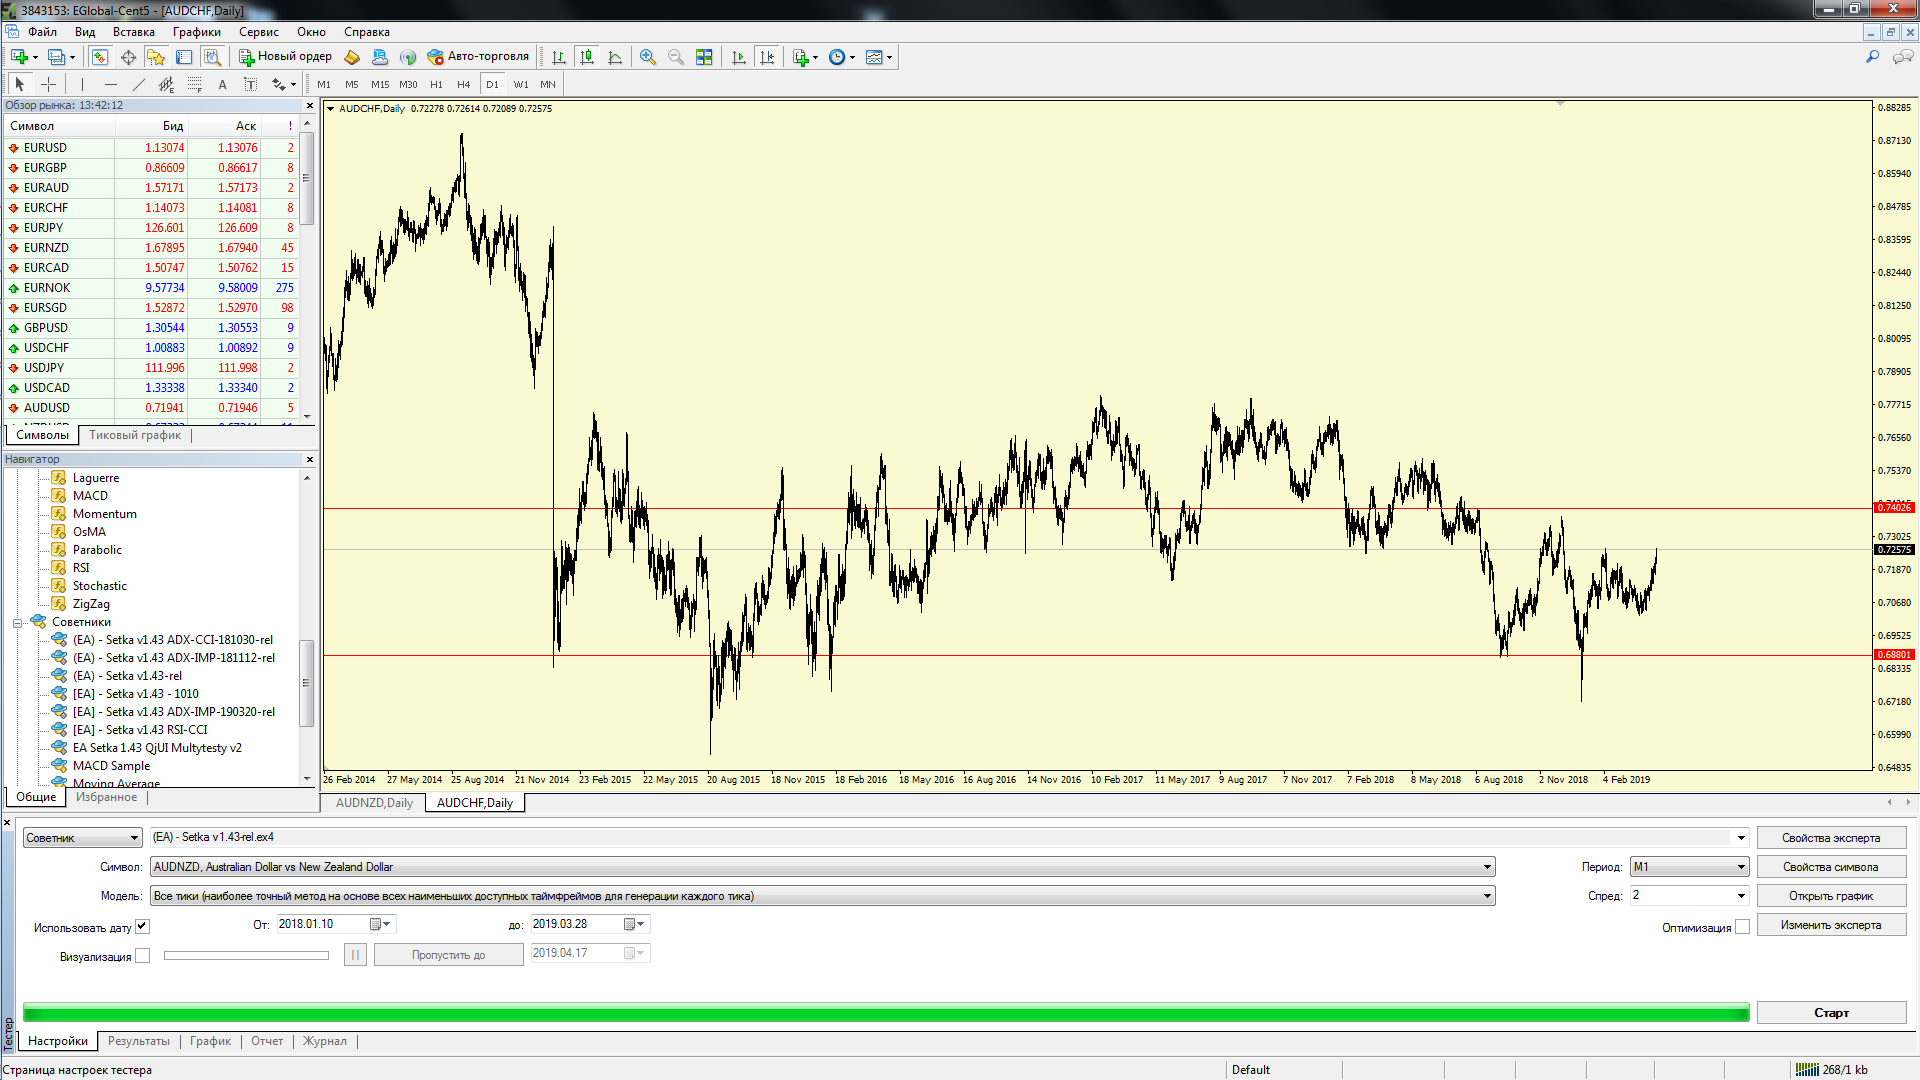The height and width of the screenshot is (1080, 1920).
Task: Click 'Изменить эксперта' button
Action: (x=1831, y=925)
